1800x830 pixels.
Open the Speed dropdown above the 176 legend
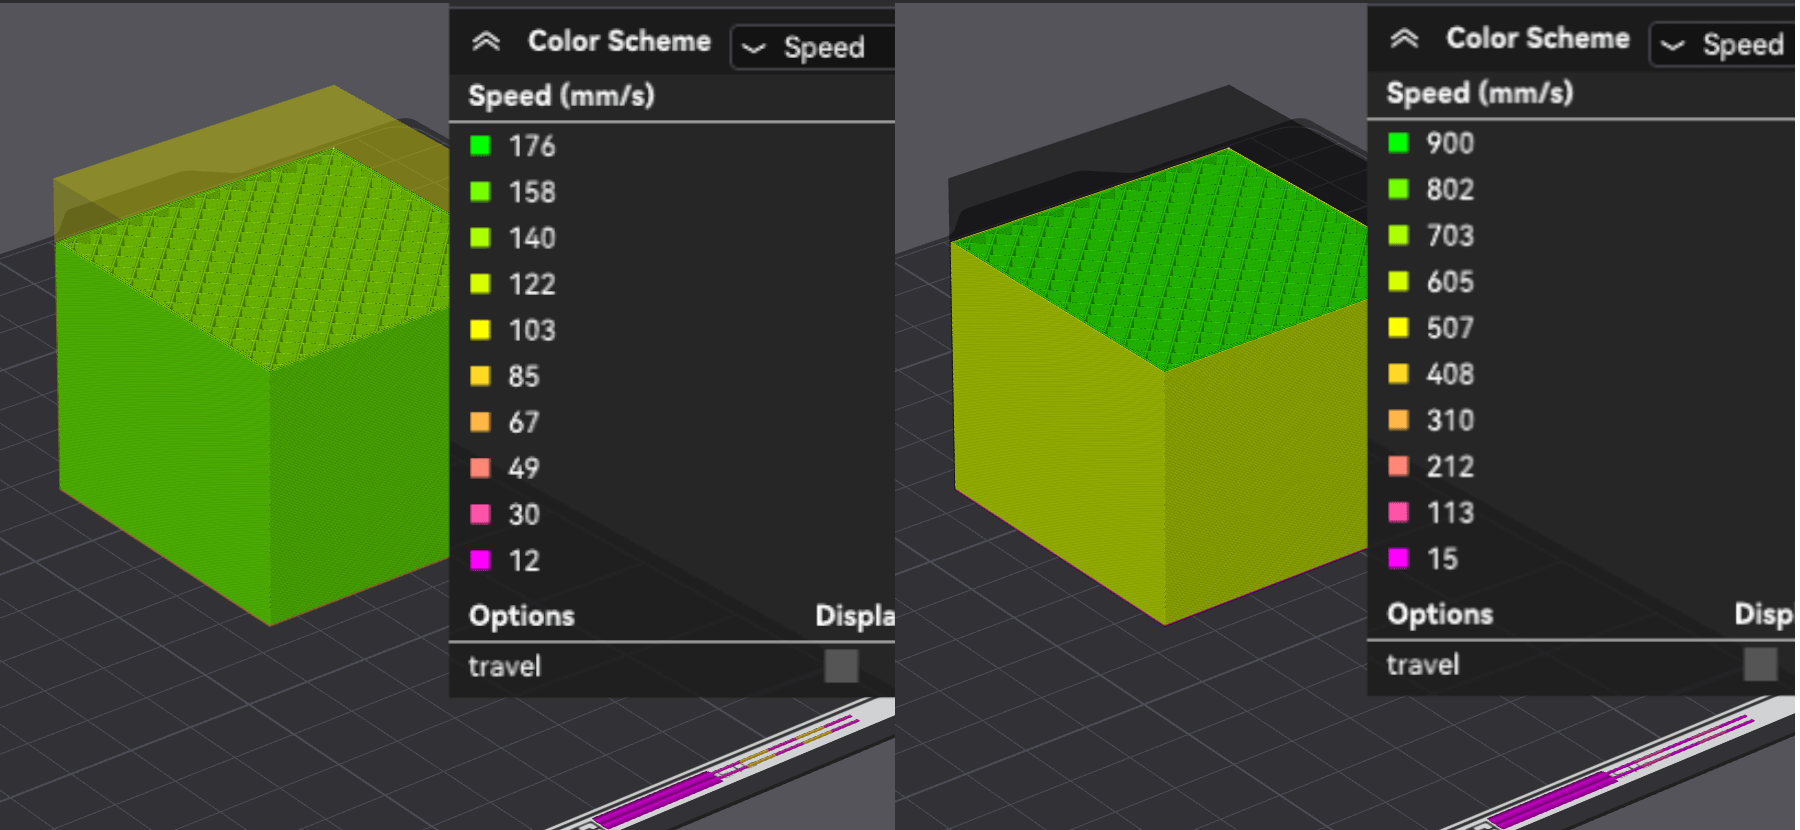812,47
